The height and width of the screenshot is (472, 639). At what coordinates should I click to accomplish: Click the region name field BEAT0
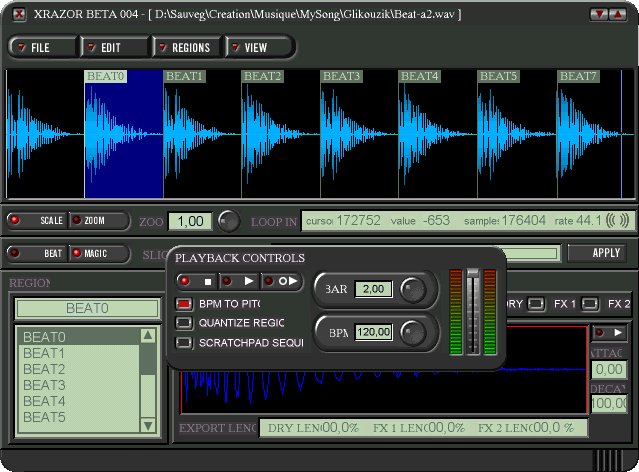[87, 308]
